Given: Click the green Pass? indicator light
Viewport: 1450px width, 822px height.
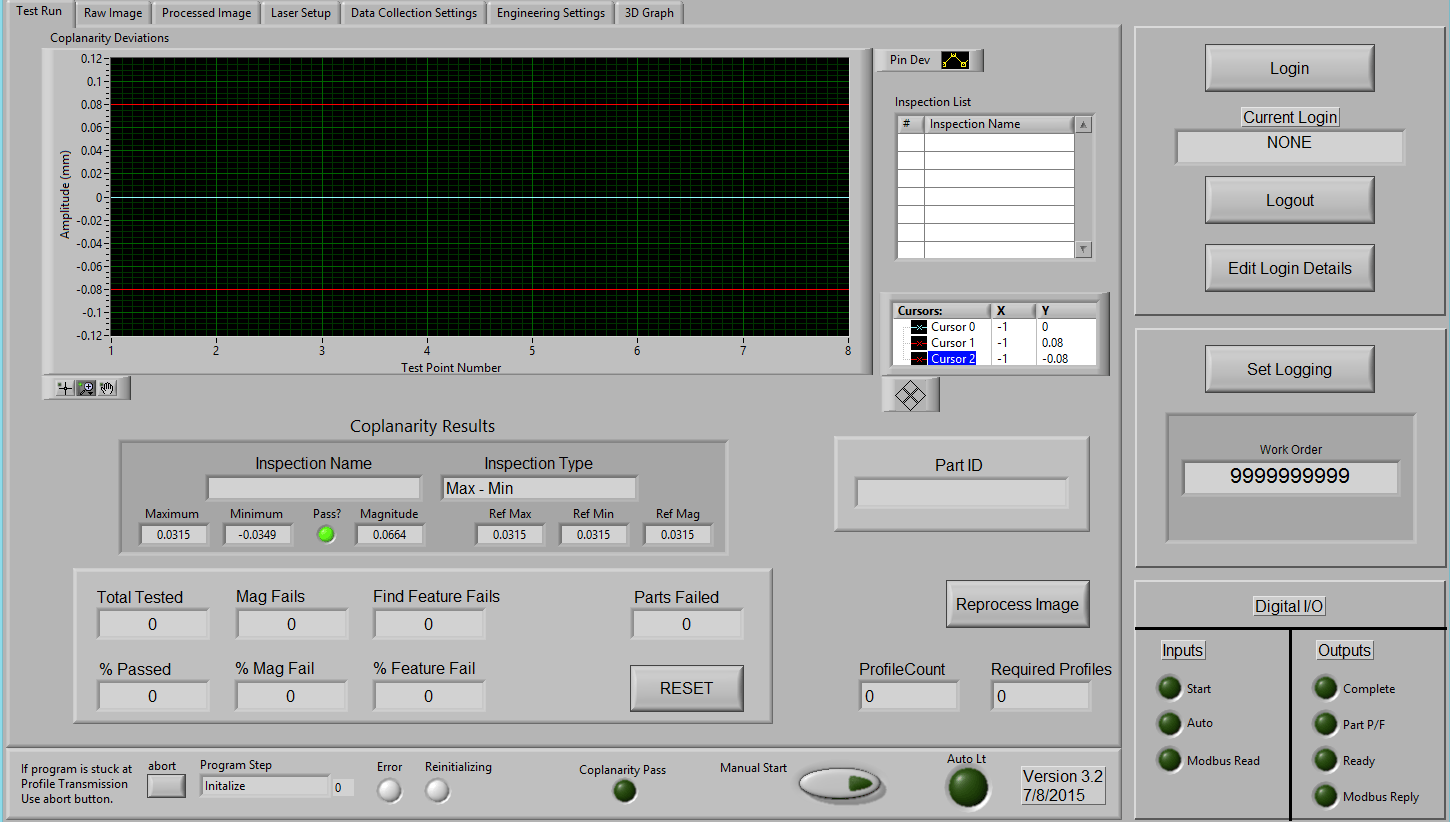Looking at the screenshot, I should 326,535.
